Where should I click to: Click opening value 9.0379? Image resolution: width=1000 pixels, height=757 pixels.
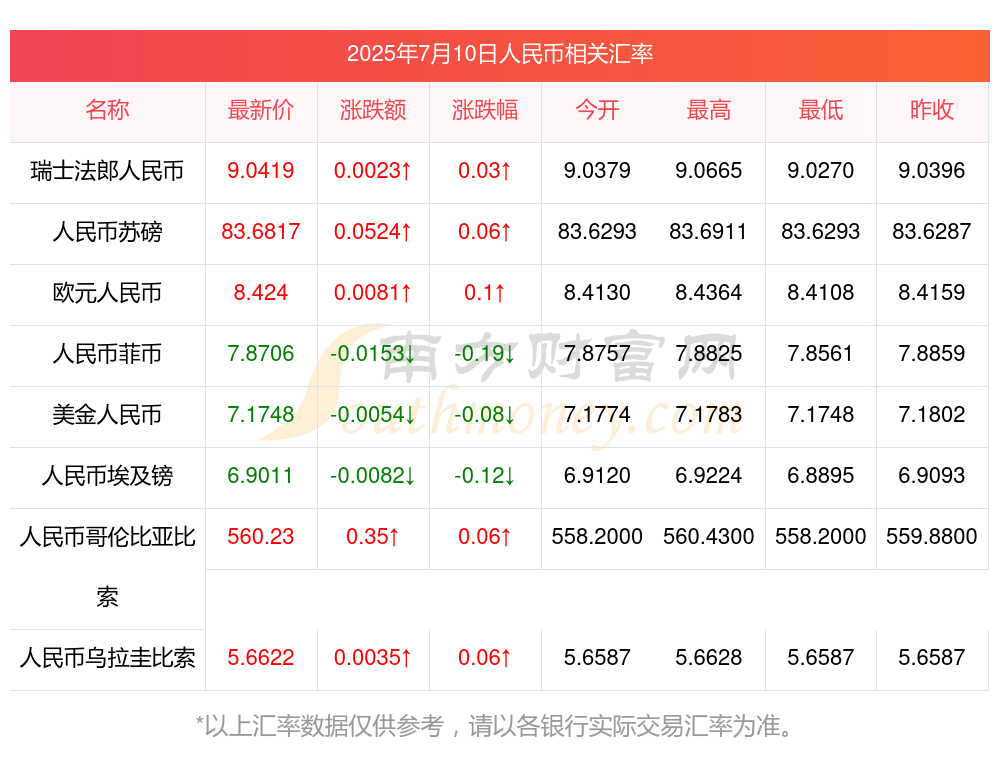click(597, 171)
